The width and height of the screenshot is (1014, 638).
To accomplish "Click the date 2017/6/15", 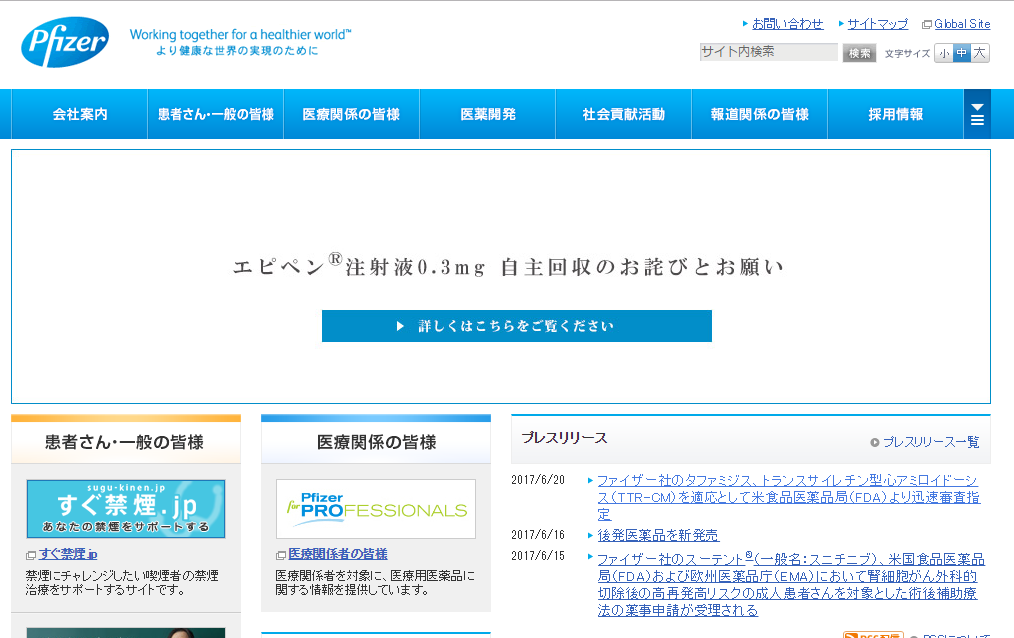I will point(538,555).
